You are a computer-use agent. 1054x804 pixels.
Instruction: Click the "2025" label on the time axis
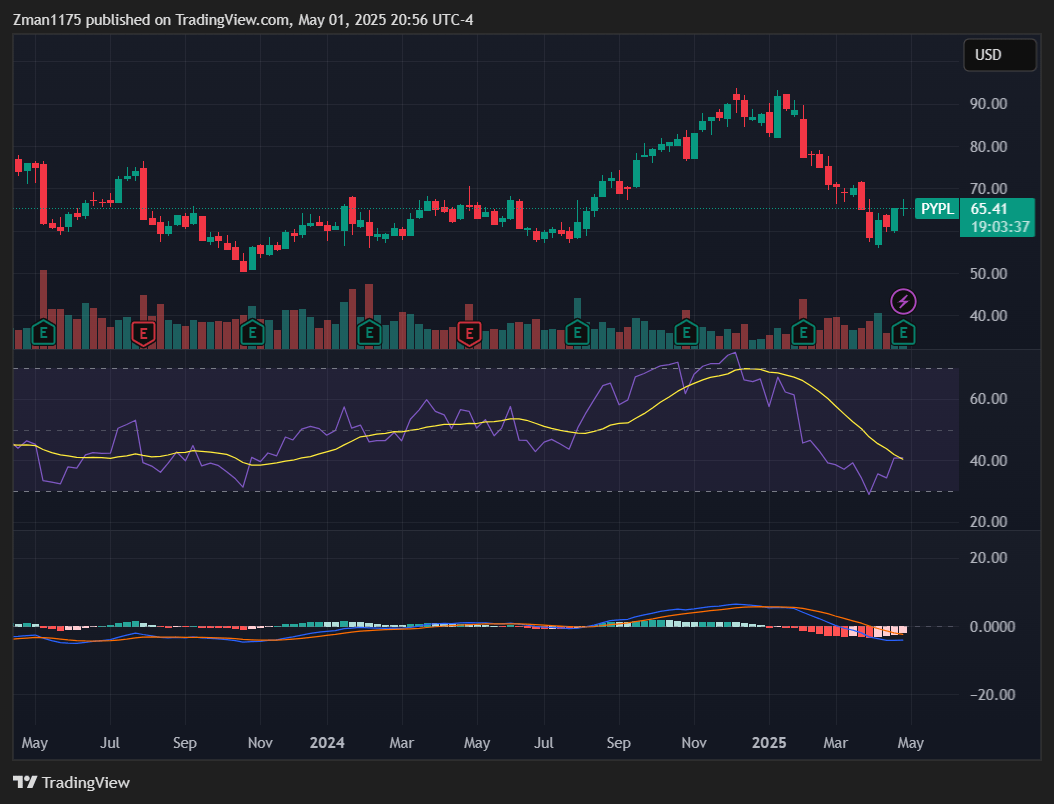point(769,743)
